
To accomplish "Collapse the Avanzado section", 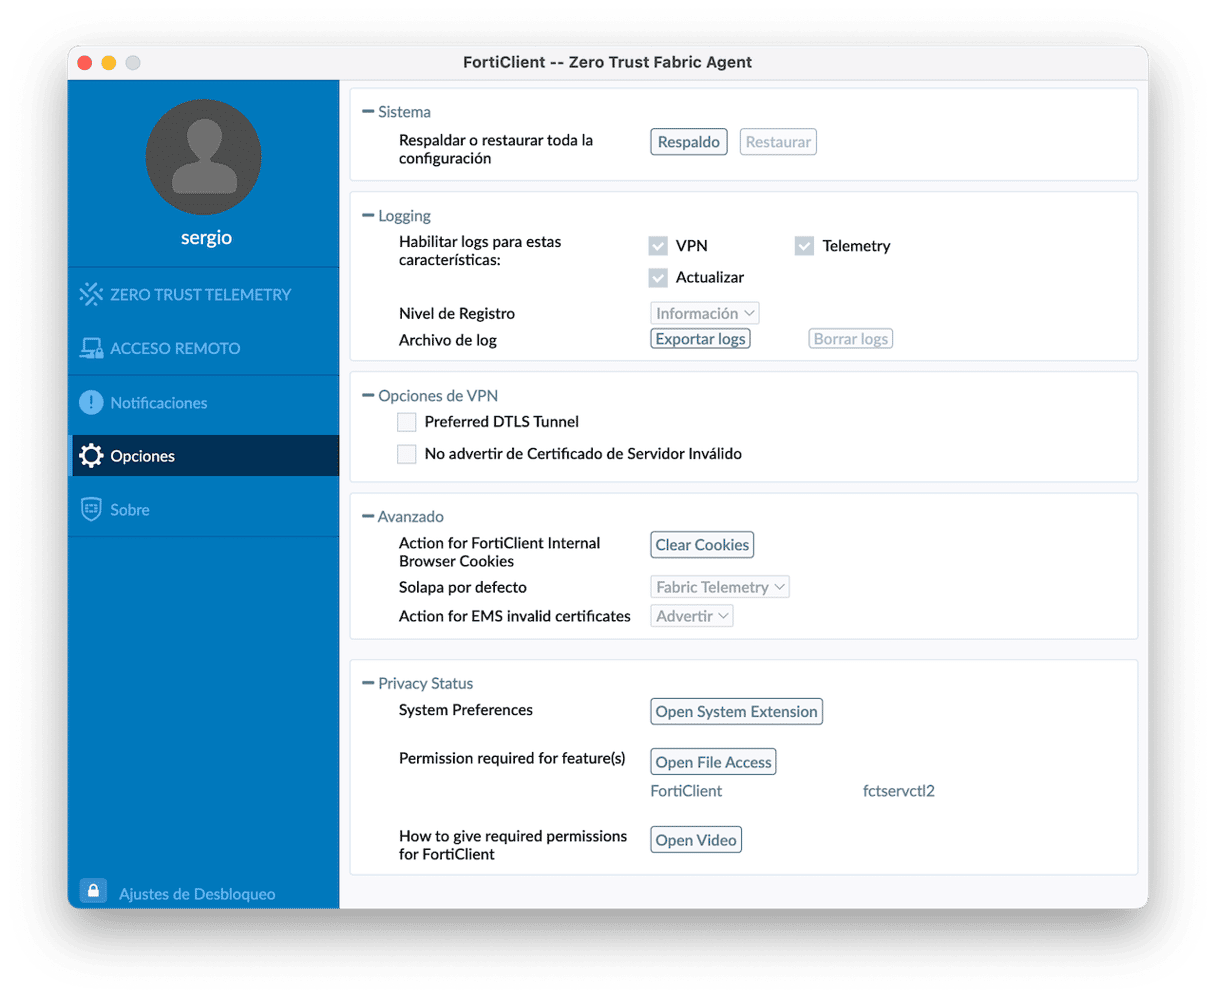I will pyautogui.click(x=368, y=517).
